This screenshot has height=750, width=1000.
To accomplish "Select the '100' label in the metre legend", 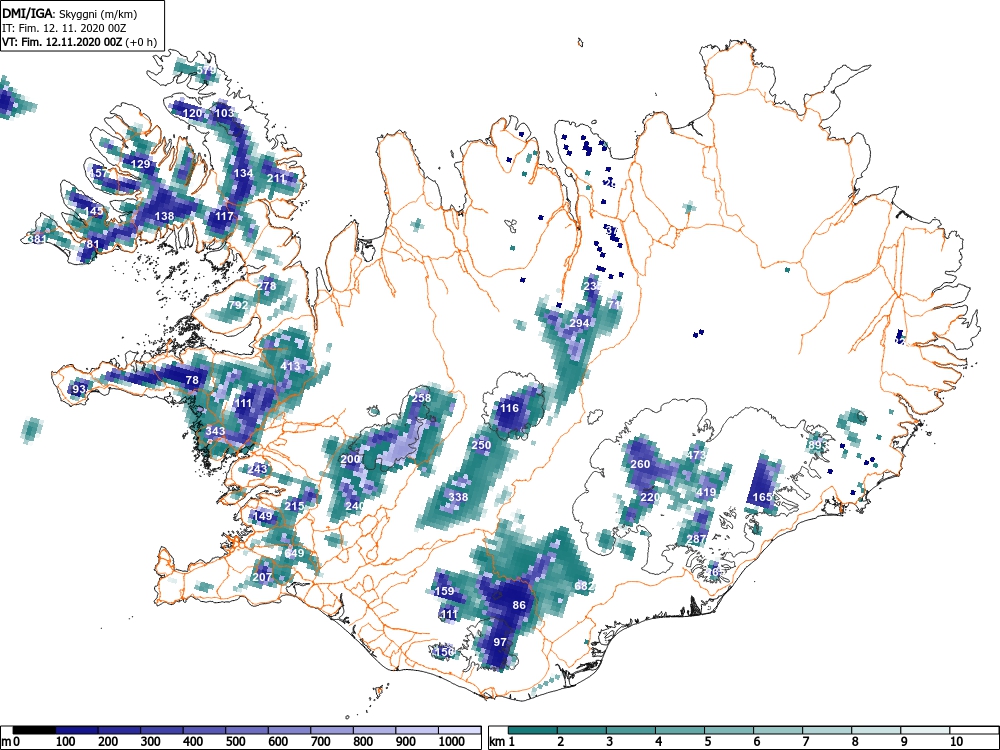I will (x=66, y=742).
